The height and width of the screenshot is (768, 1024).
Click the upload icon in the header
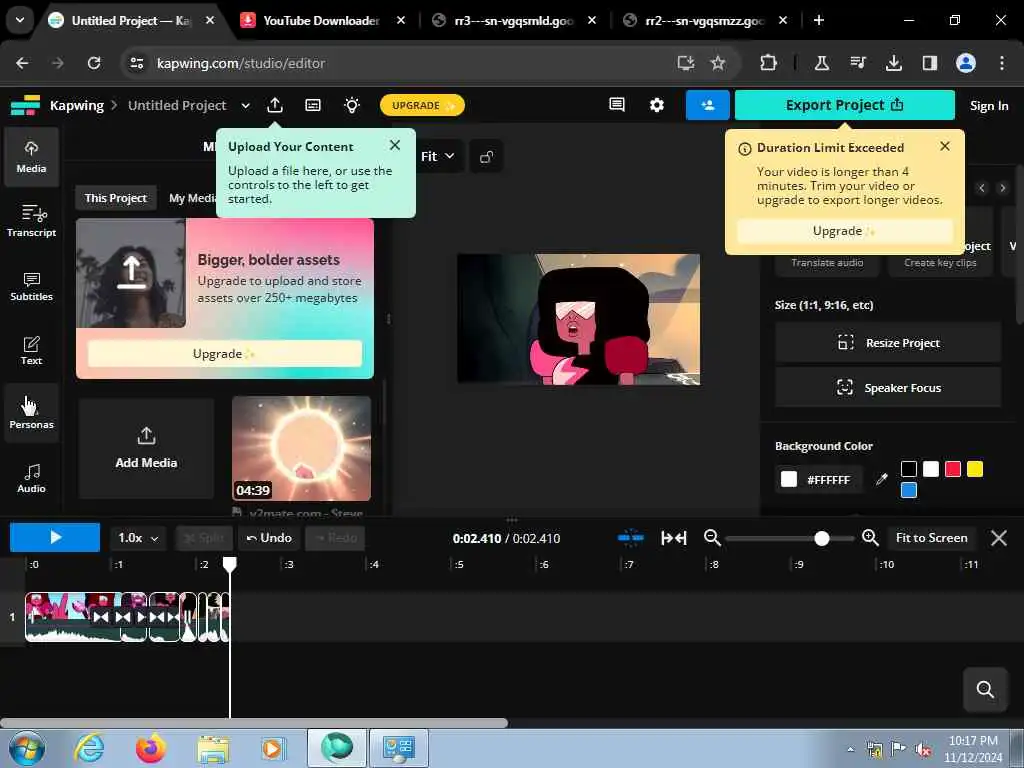point(275,105)
